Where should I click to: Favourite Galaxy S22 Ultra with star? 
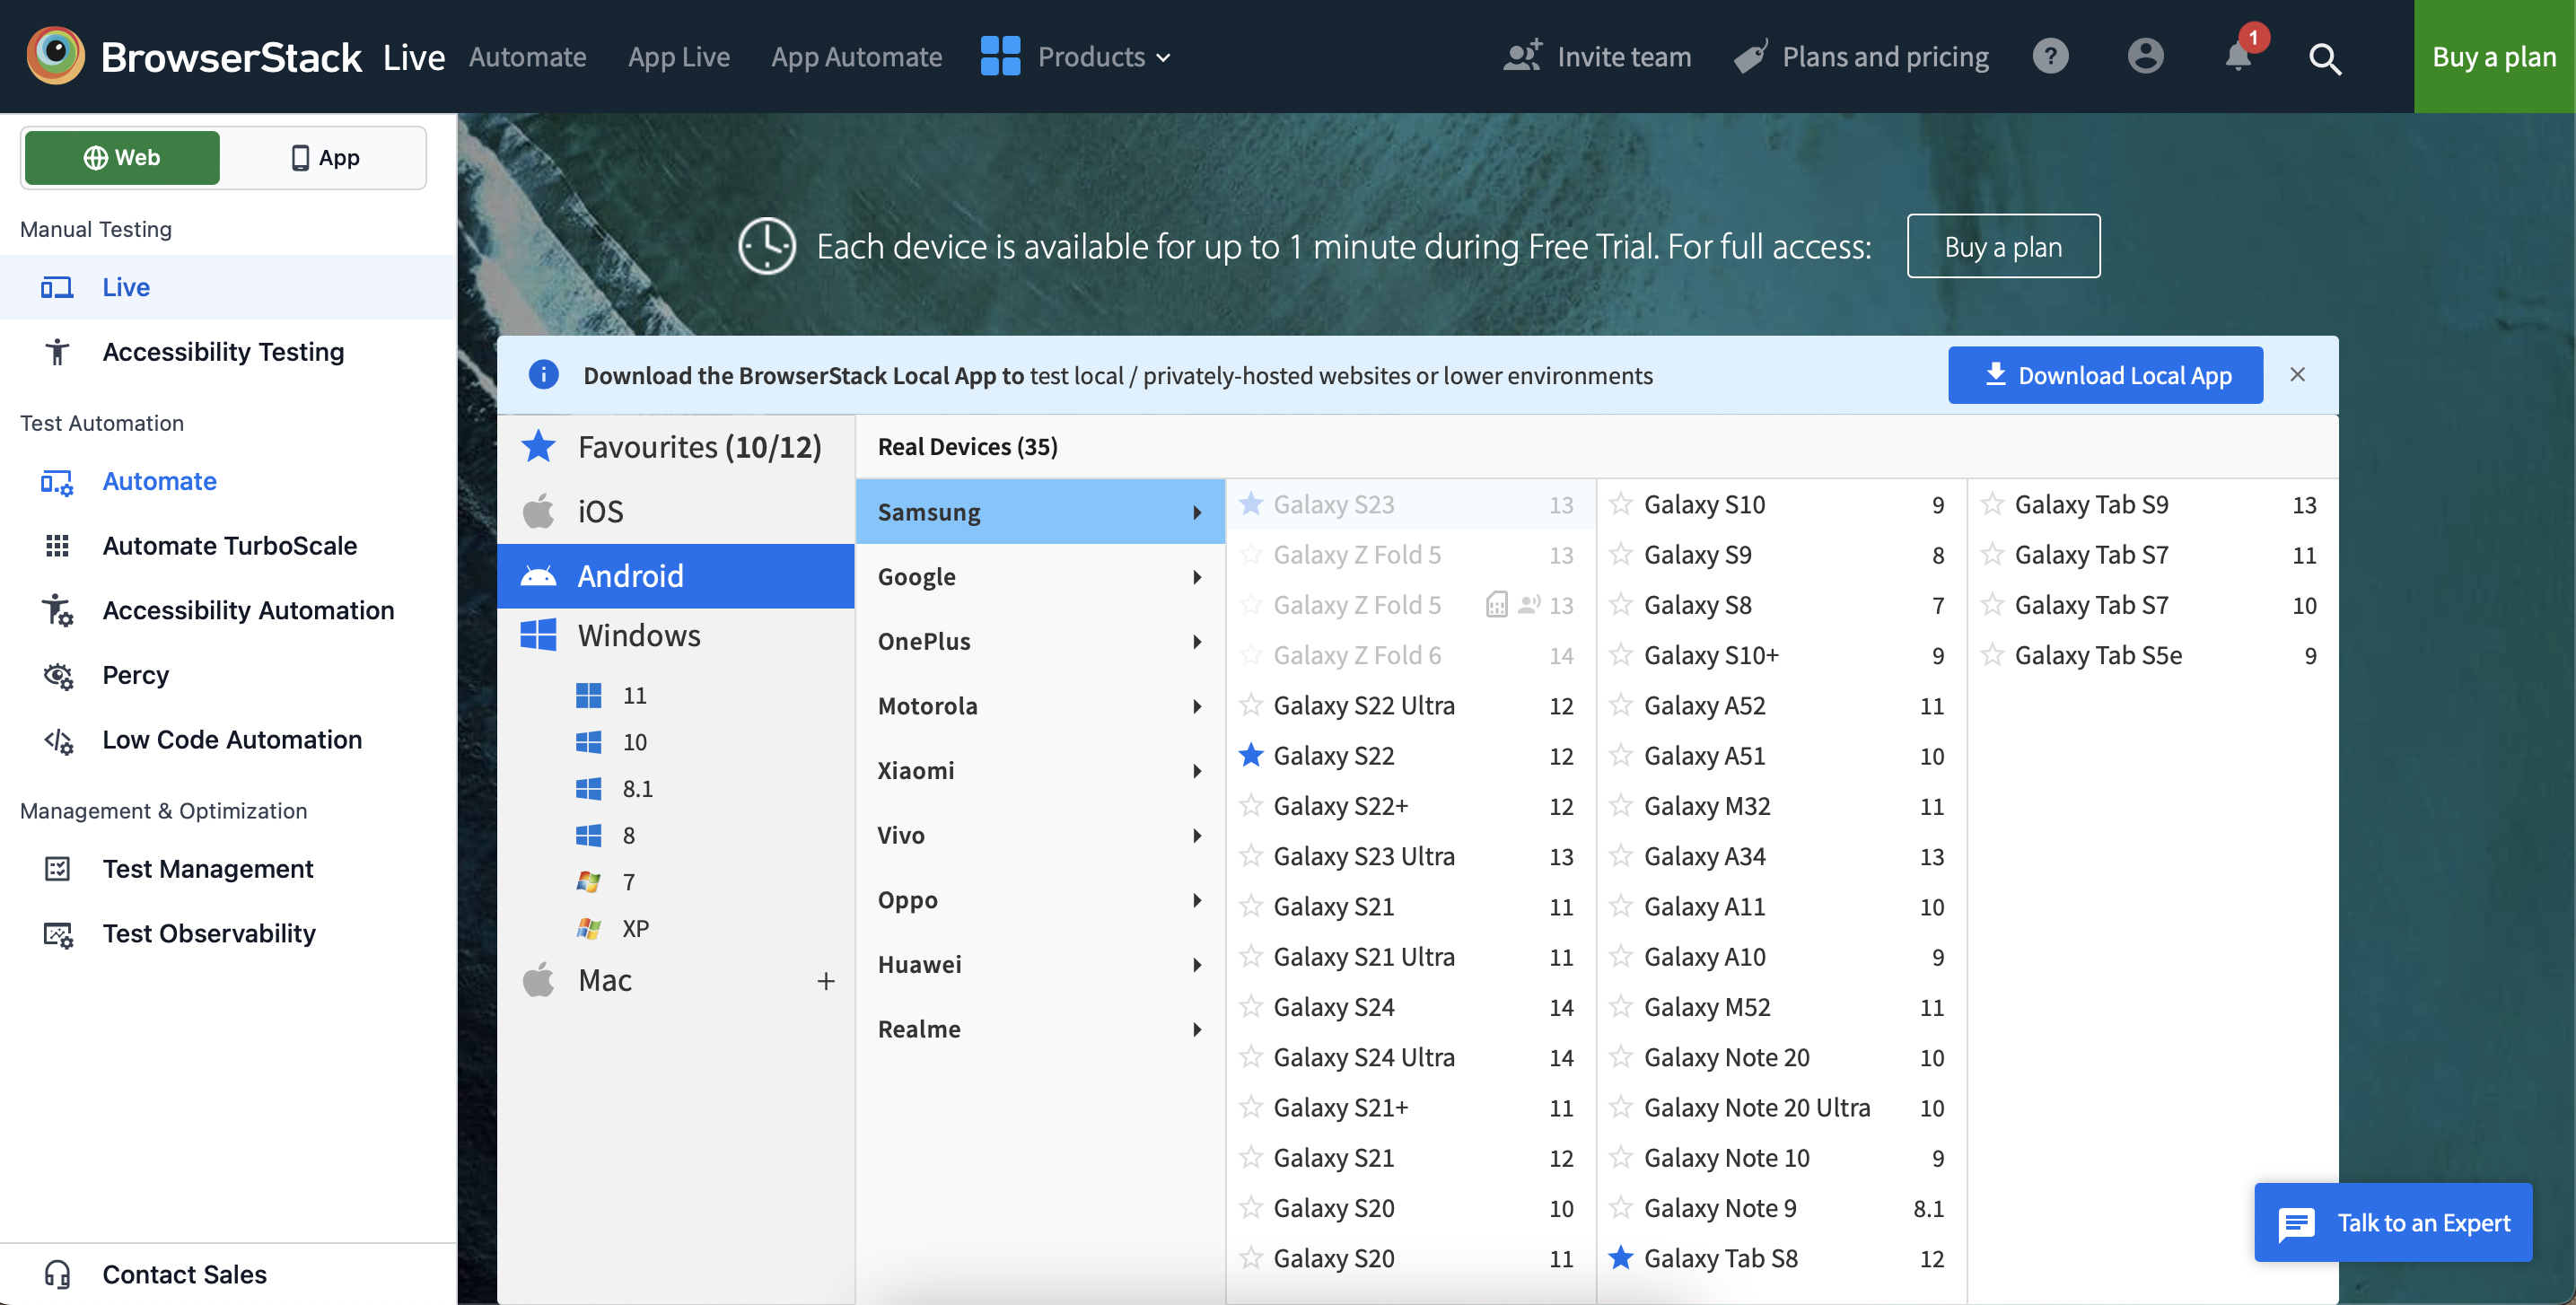(1250, 705)
